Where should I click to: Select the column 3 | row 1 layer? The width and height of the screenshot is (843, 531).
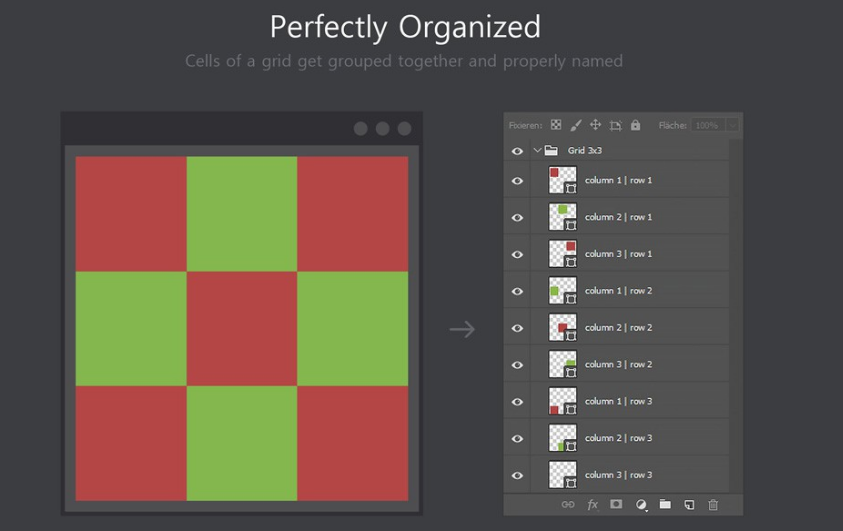pyautogui.click(x=618, y=254)
